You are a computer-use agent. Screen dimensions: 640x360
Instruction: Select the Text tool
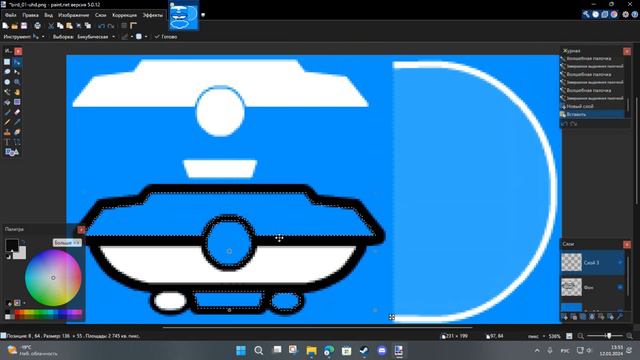tap(7, 142)
